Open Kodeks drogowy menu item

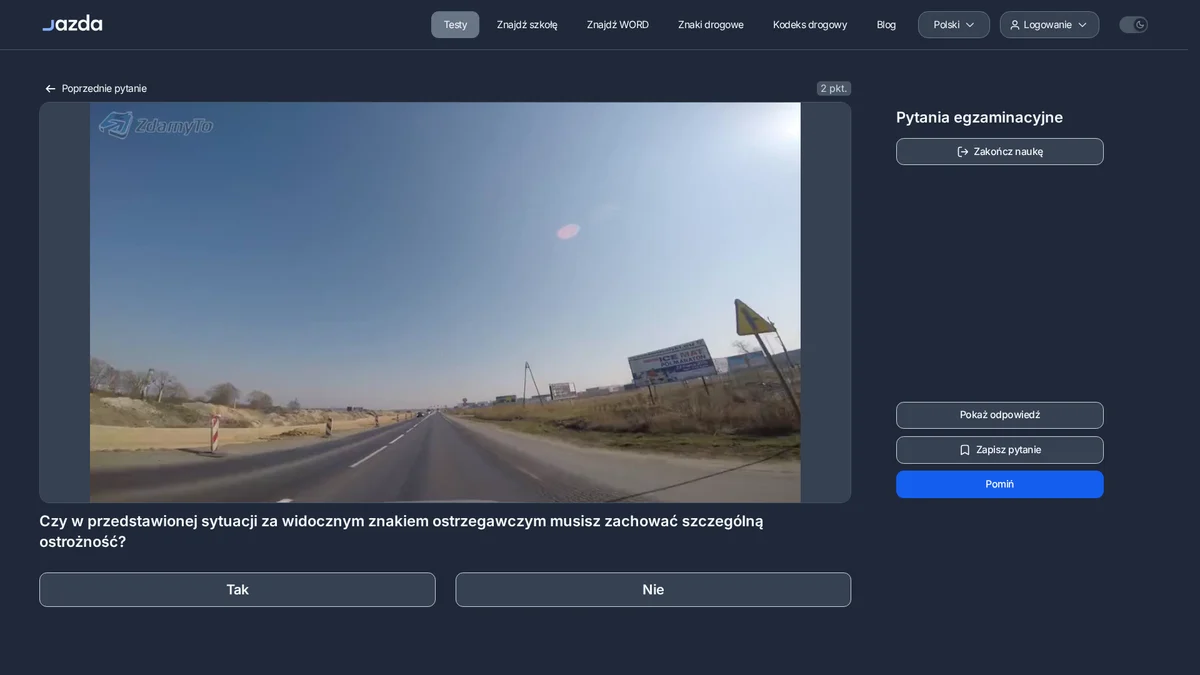tap(810, 25)
